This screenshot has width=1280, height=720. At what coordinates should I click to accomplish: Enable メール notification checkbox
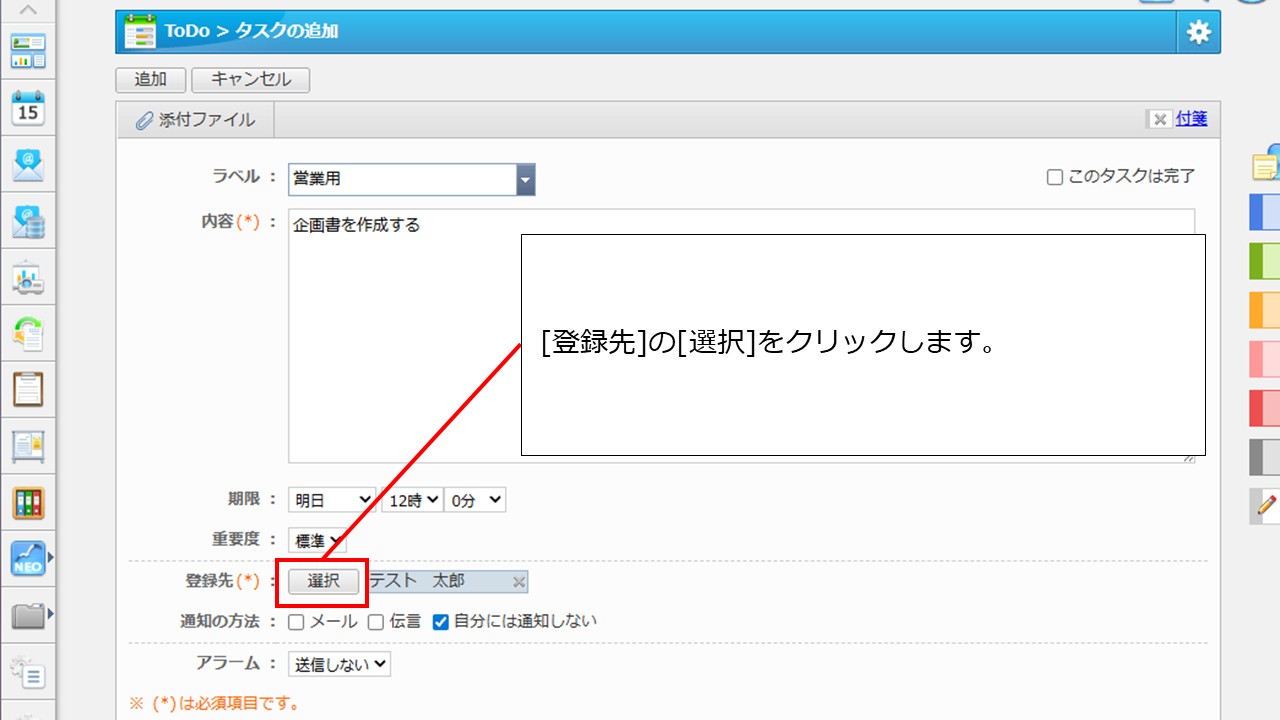pyautogui.click(x=296, y=622)
